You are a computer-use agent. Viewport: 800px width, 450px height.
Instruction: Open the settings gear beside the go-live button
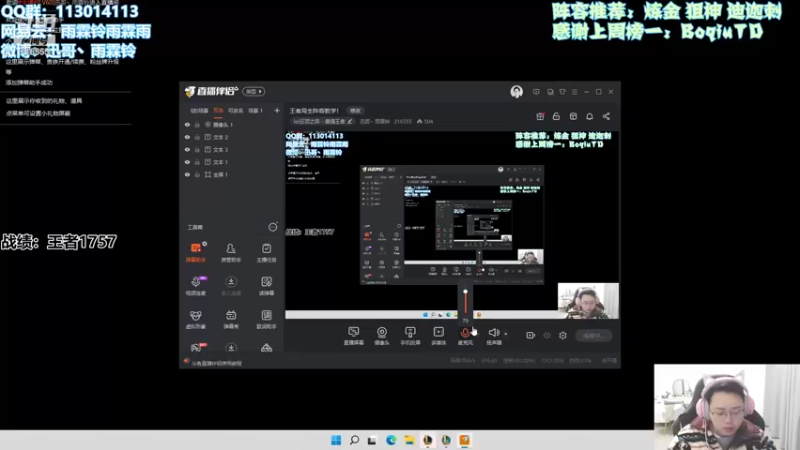coord(563,335)
